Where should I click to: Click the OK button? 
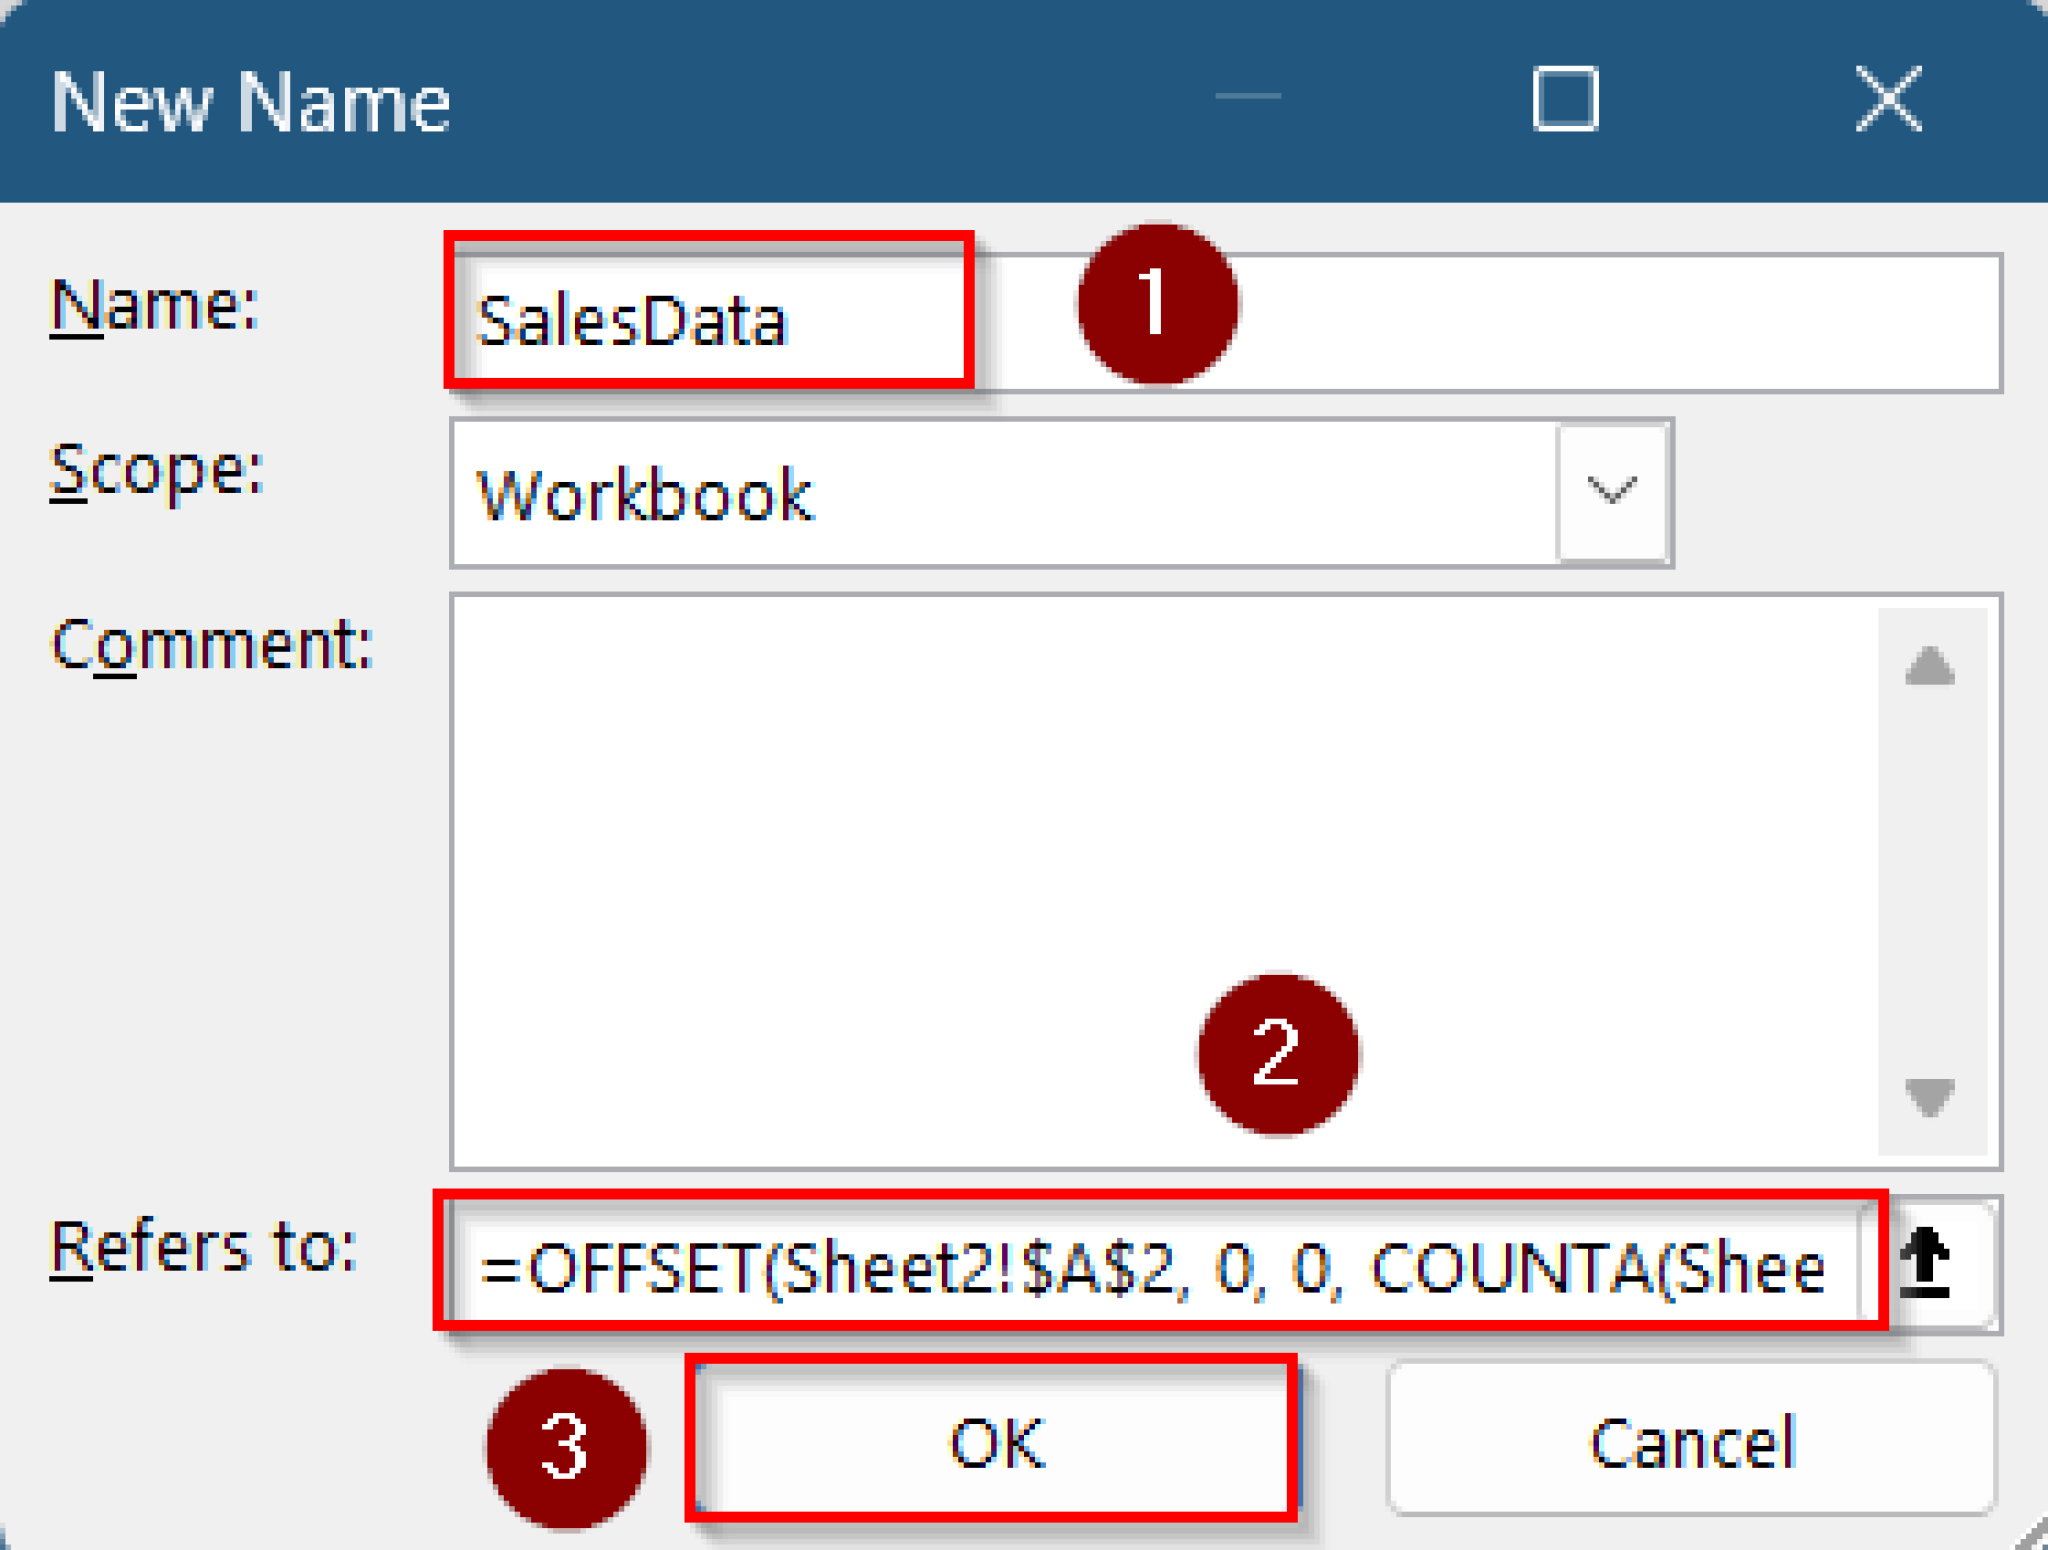993,1442
